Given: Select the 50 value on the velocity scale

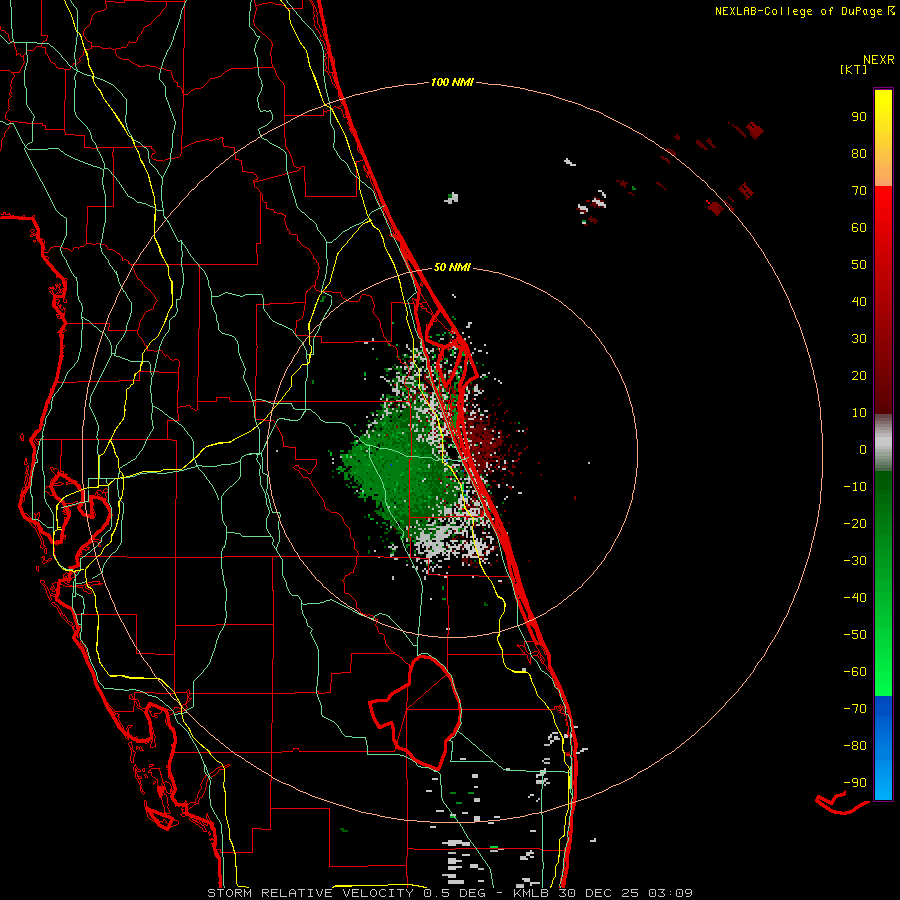Looking at the screenshot, I should pyautogui.click(x=859, y=265).
